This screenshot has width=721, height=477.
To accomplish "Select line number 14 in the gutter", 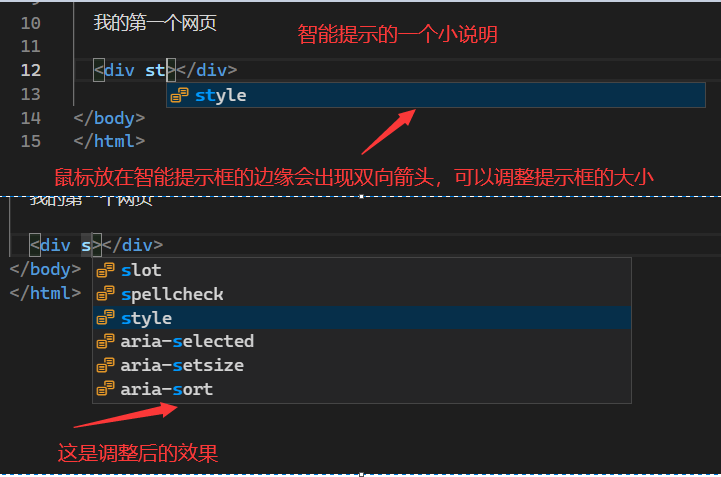I will coord(30,118).
